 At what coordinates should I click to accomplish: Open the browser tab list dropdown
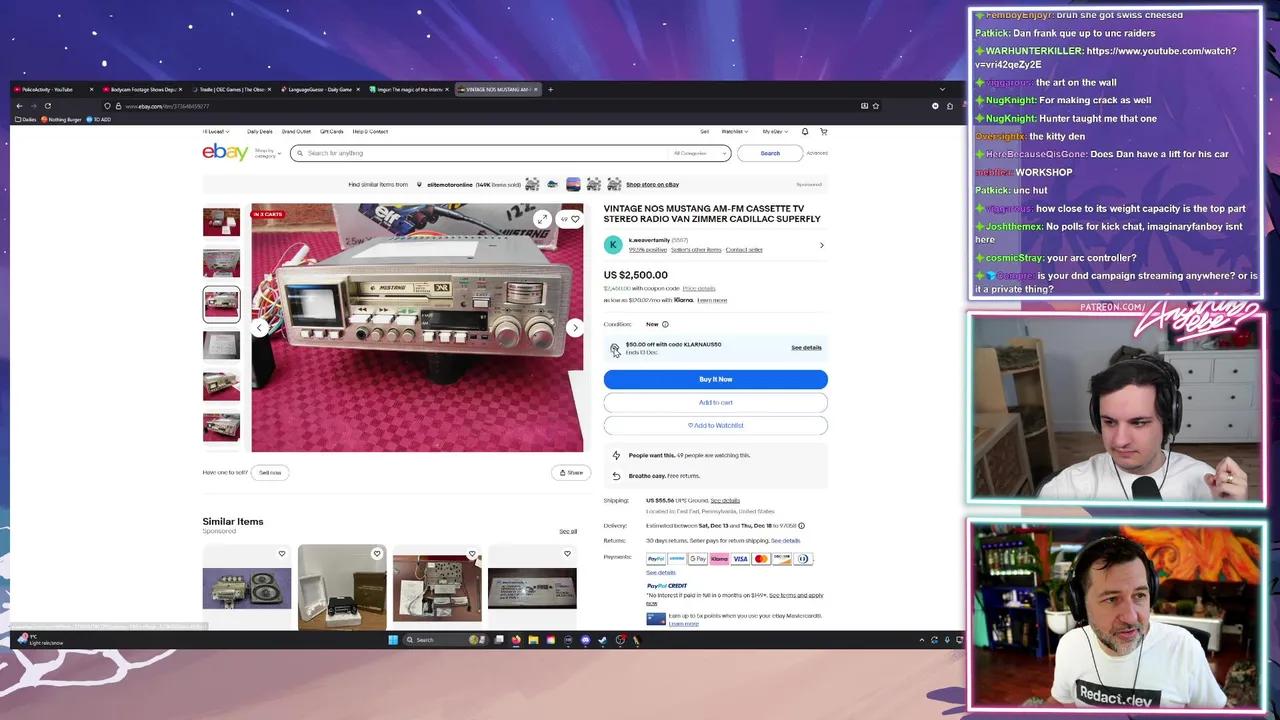(x=942, y=89)
